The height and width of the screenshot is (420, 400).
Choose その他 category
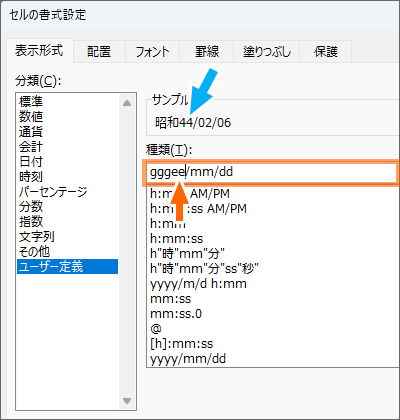tap(67, 251)
